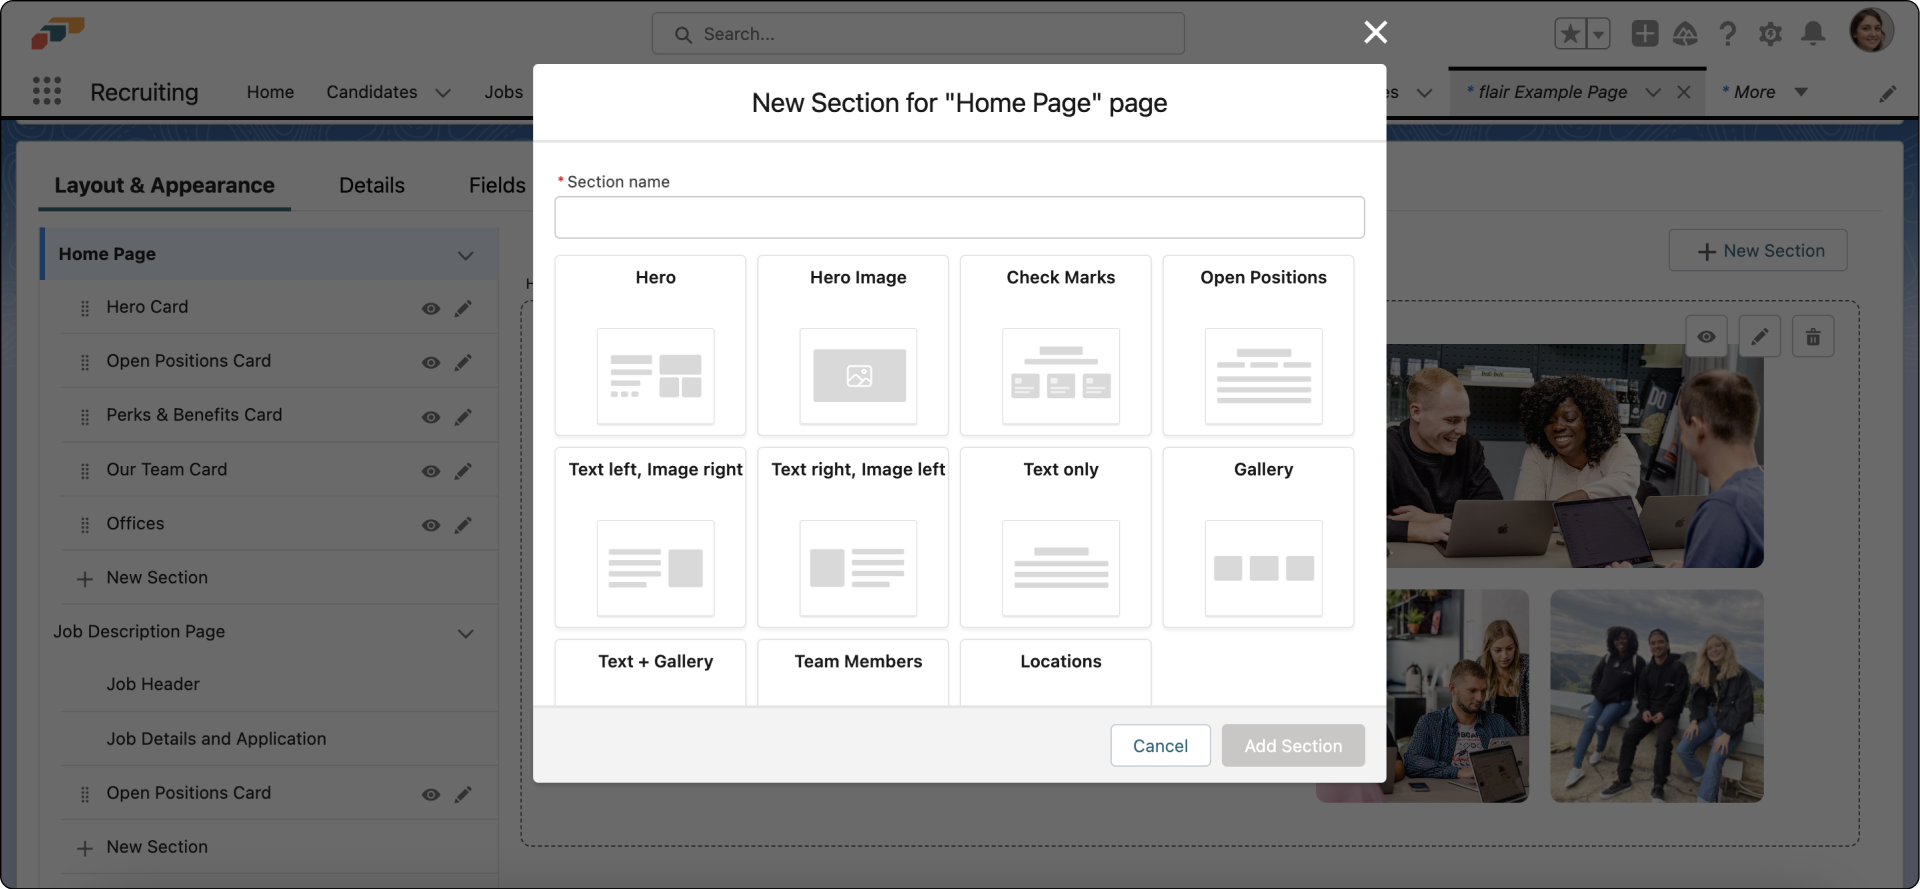Screen dimensions: 1920x889
Task: Switch to the Layout & Appearance tab
Action: coord(164,185)
